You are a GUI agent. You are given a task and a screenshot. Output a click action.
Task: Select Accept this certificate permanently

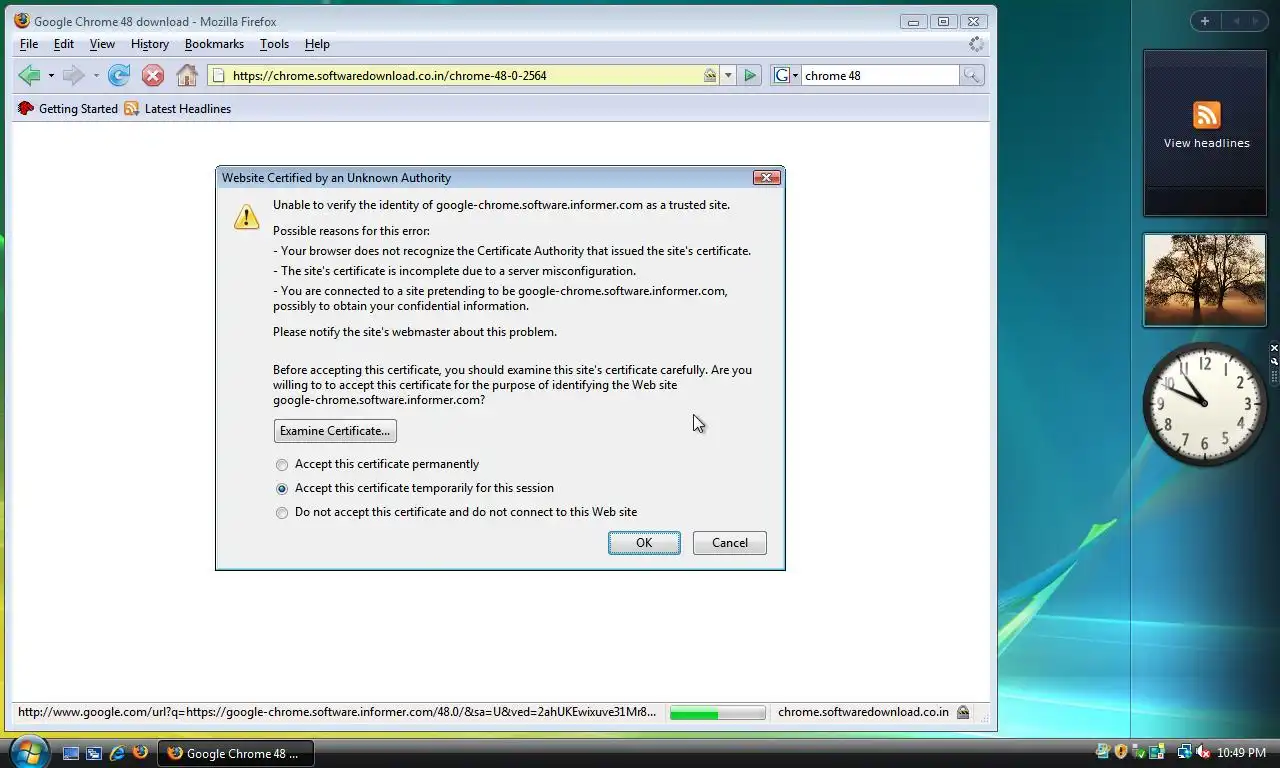tap(377, 464)
